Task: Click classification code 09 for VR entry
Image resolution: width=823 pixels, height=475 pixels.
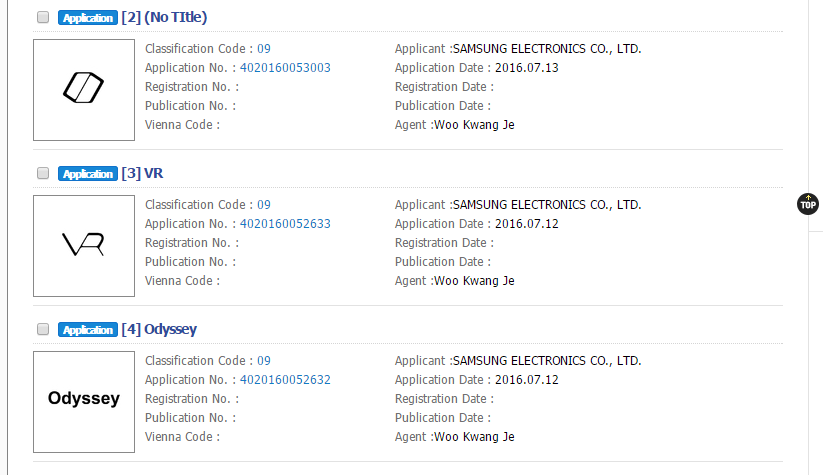Action: (x=263, y=205)
